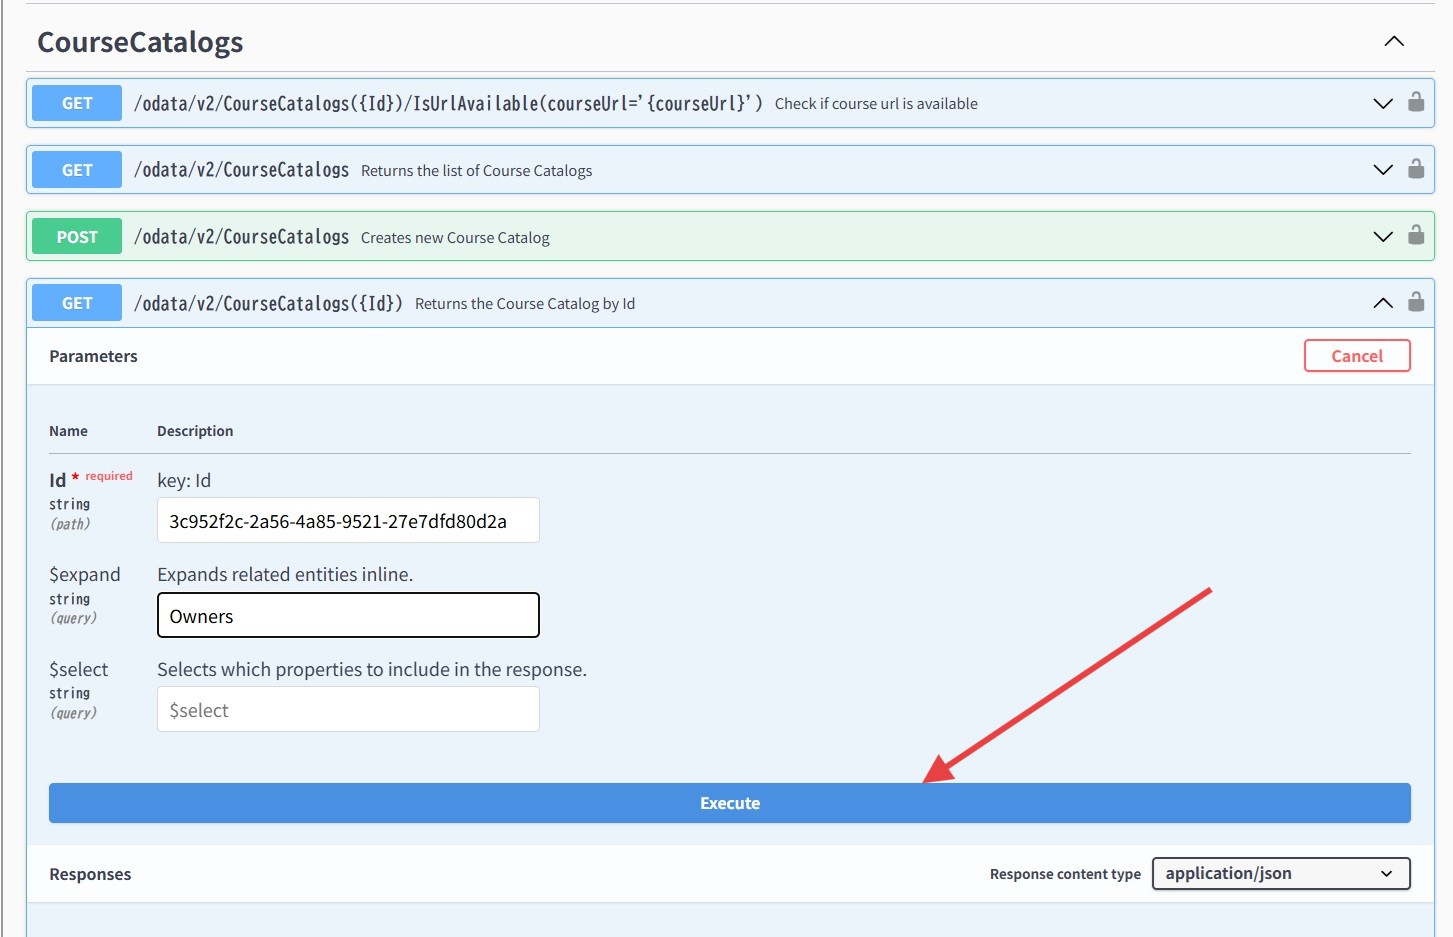Collapse 'Returns the Course Catalog by Id' chevron
Screen dimensions: 1453x937
[x=1383, y=303]
